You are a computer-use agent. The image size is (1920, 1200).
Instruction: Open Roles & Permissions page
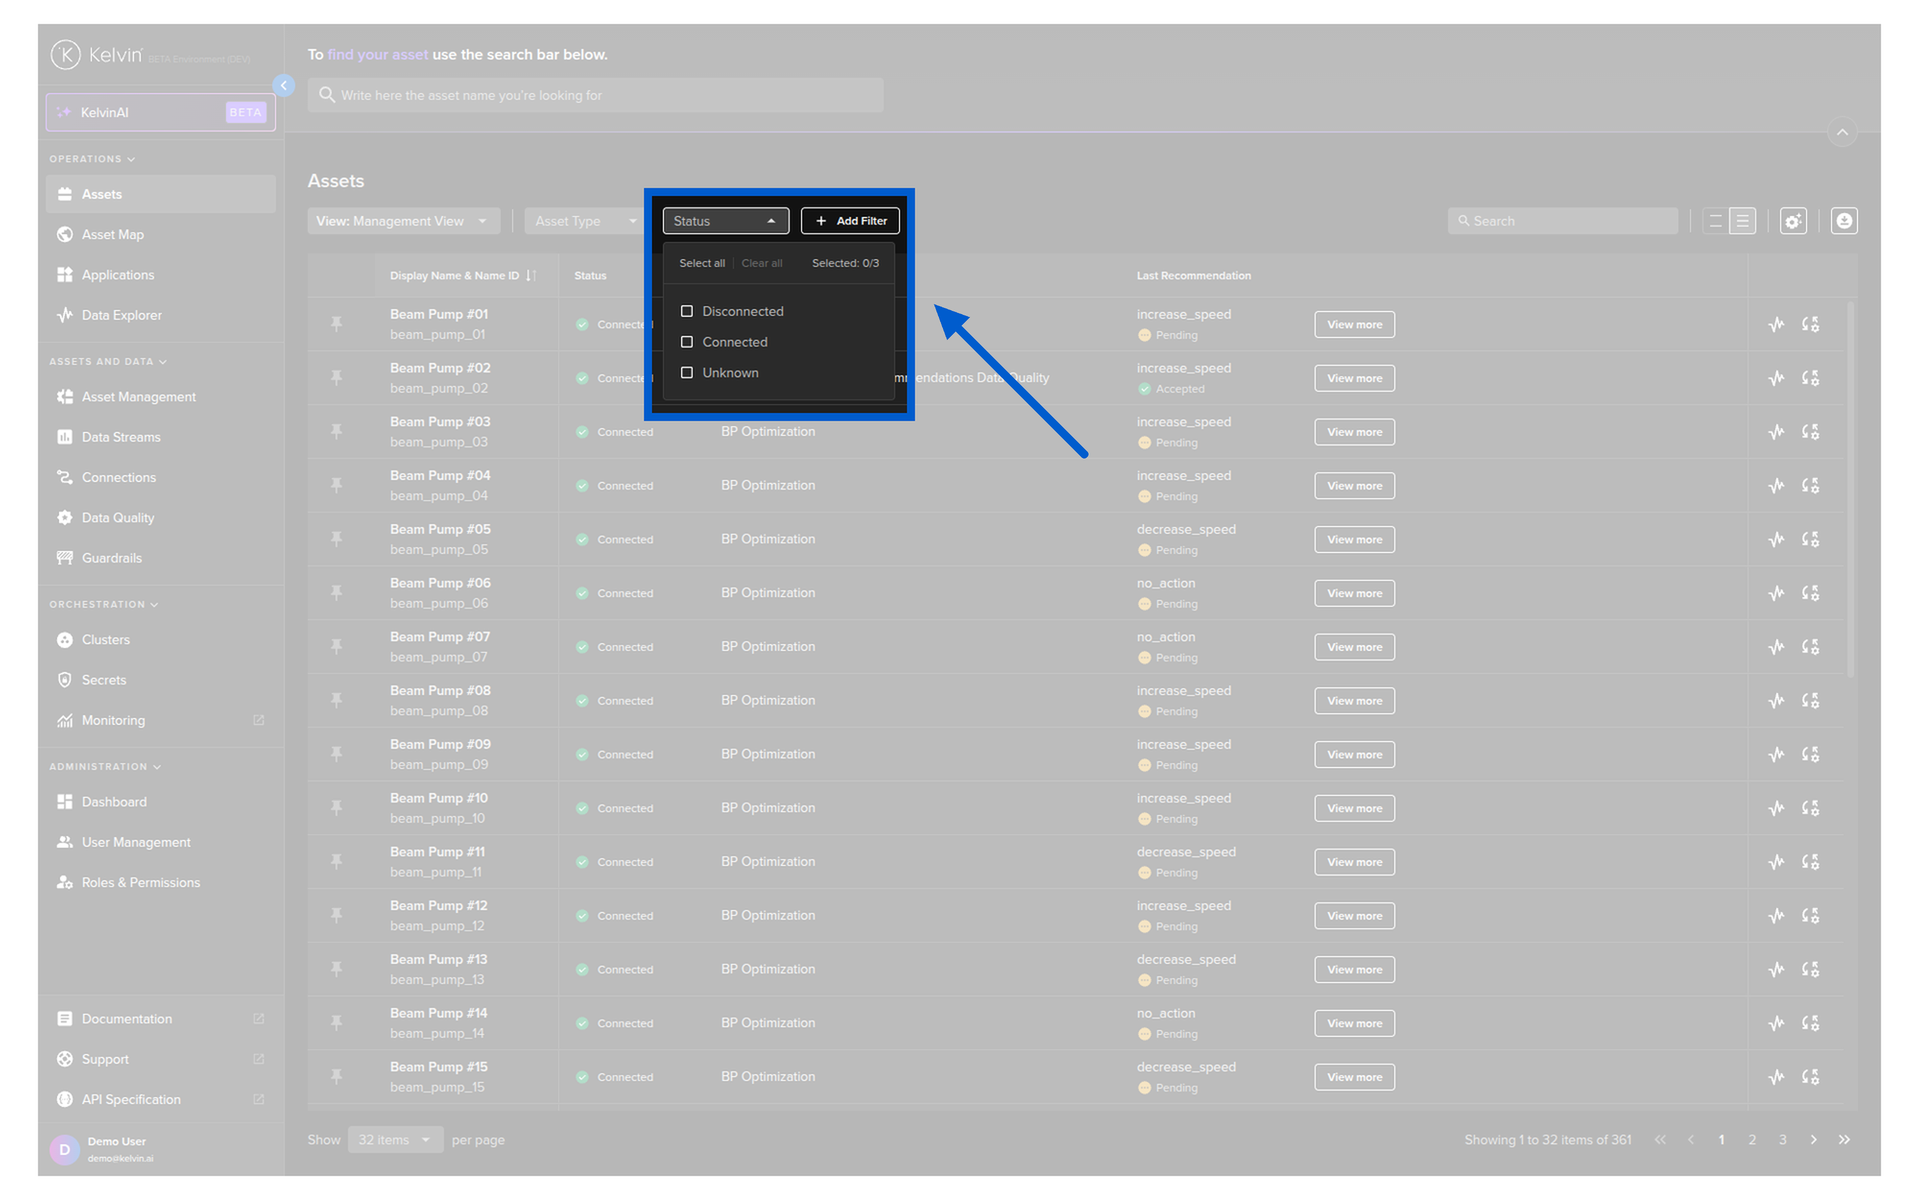coord(140,883)
